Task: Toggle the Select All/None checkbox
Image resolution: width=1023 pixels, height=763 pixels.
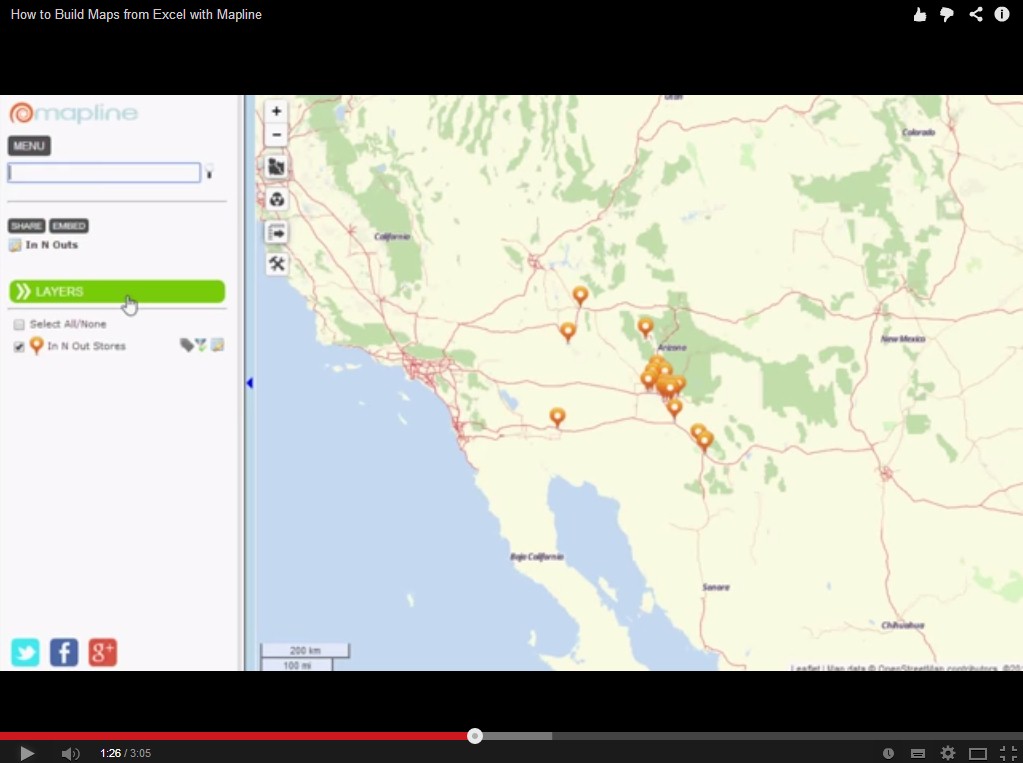Action: [x=19, y=324]
